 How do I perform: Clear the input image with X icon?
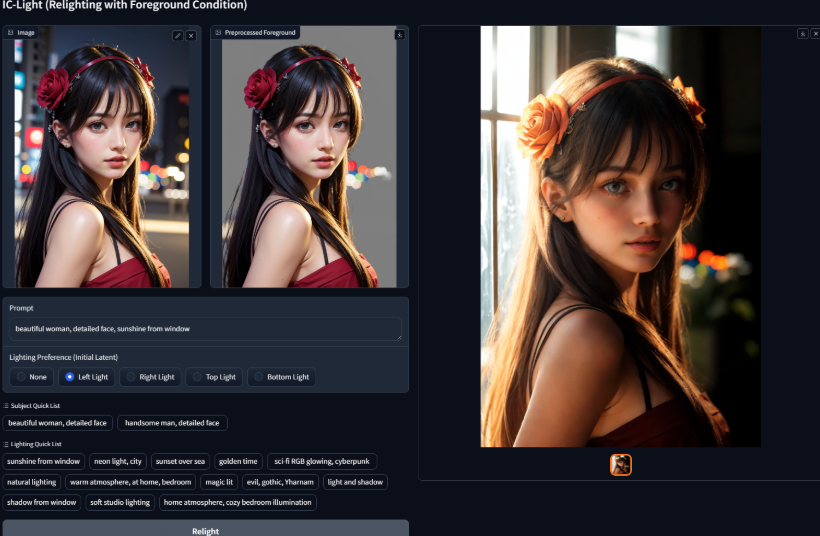coord(191,36)
